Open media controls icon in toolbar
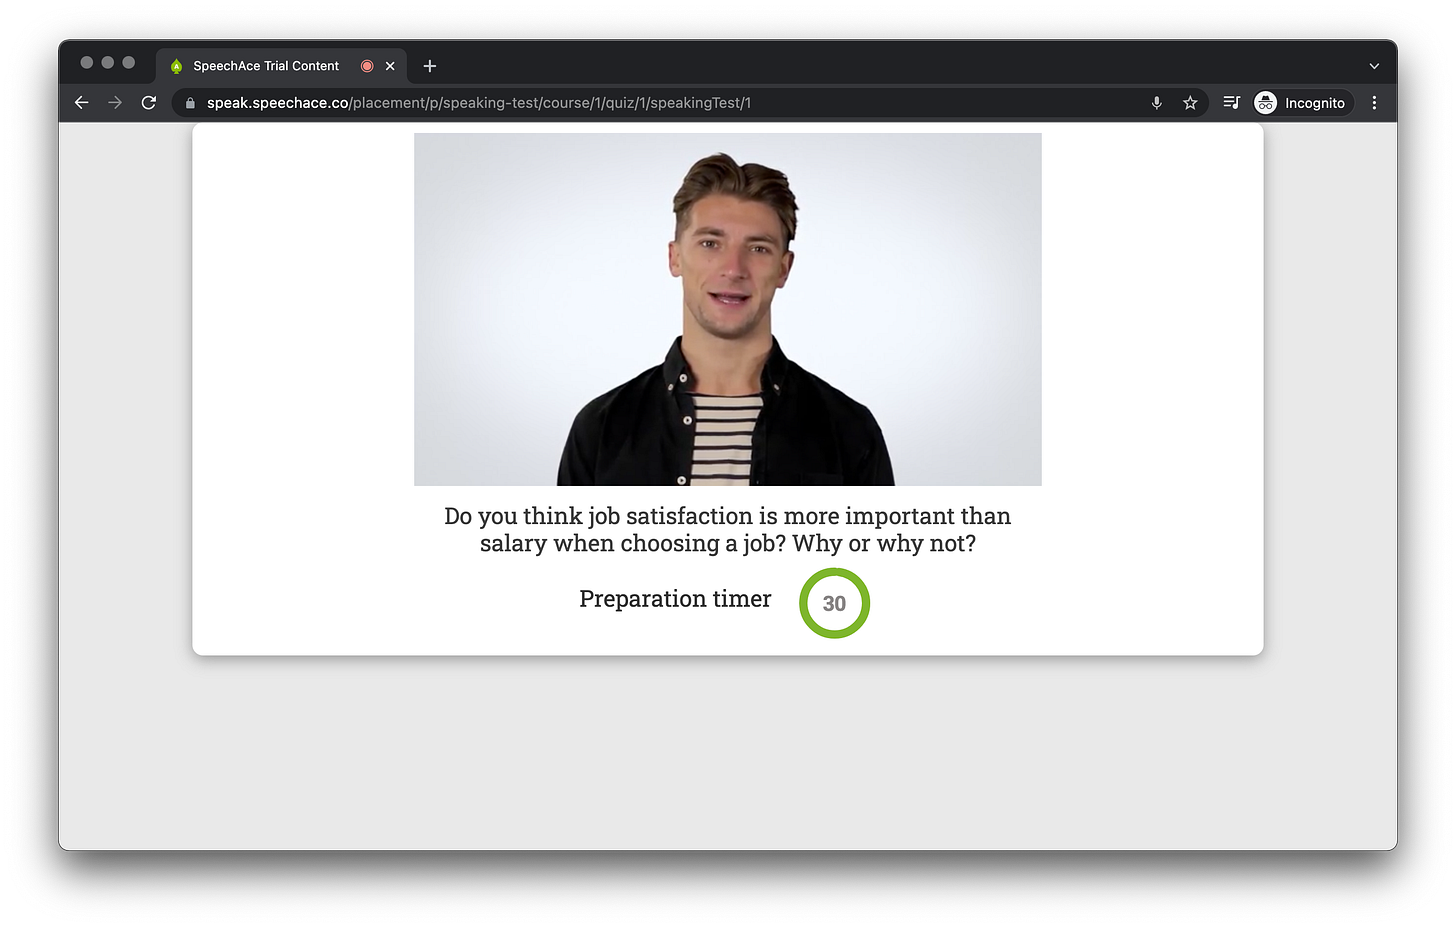The height and width of the screenshot is (928, 1456). [x=1232, y=103]
